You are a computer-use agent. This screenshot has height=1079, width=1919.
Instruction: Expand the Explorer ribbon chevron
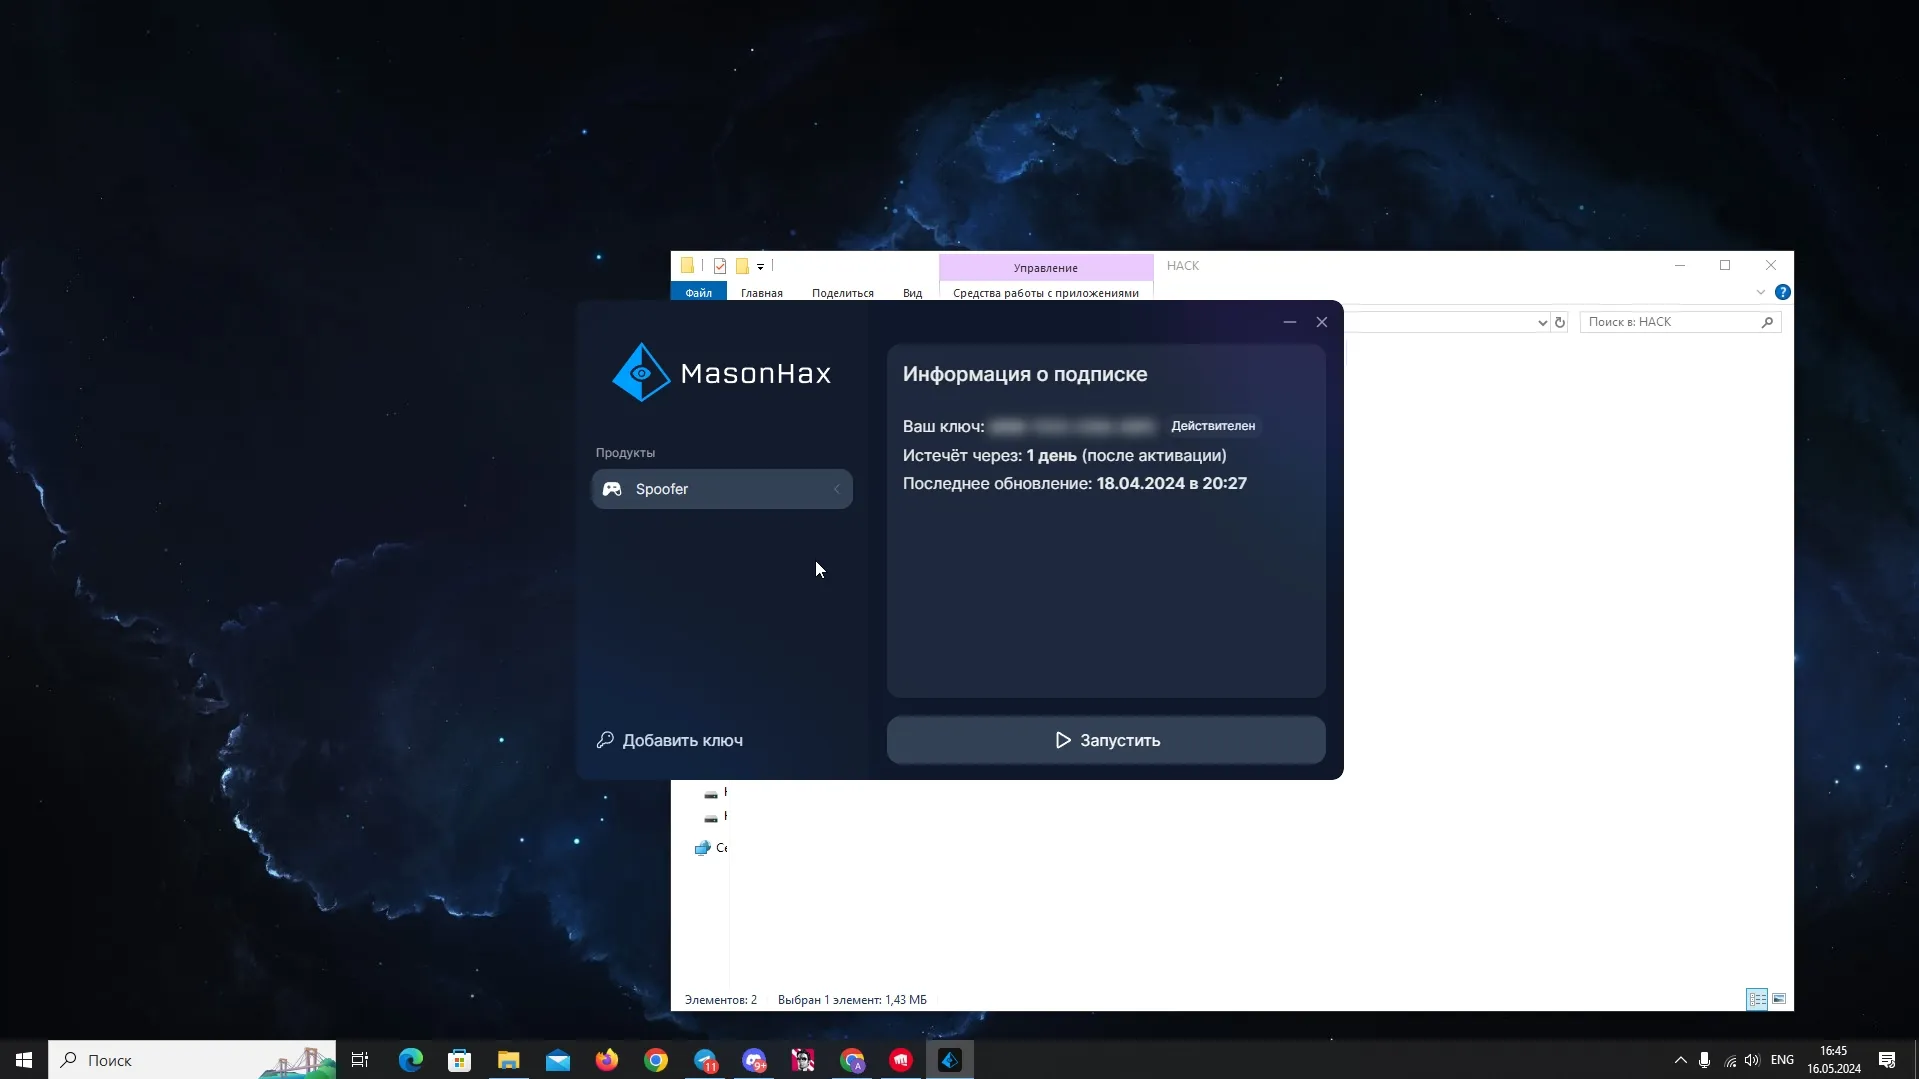(x=1760, y=292)
